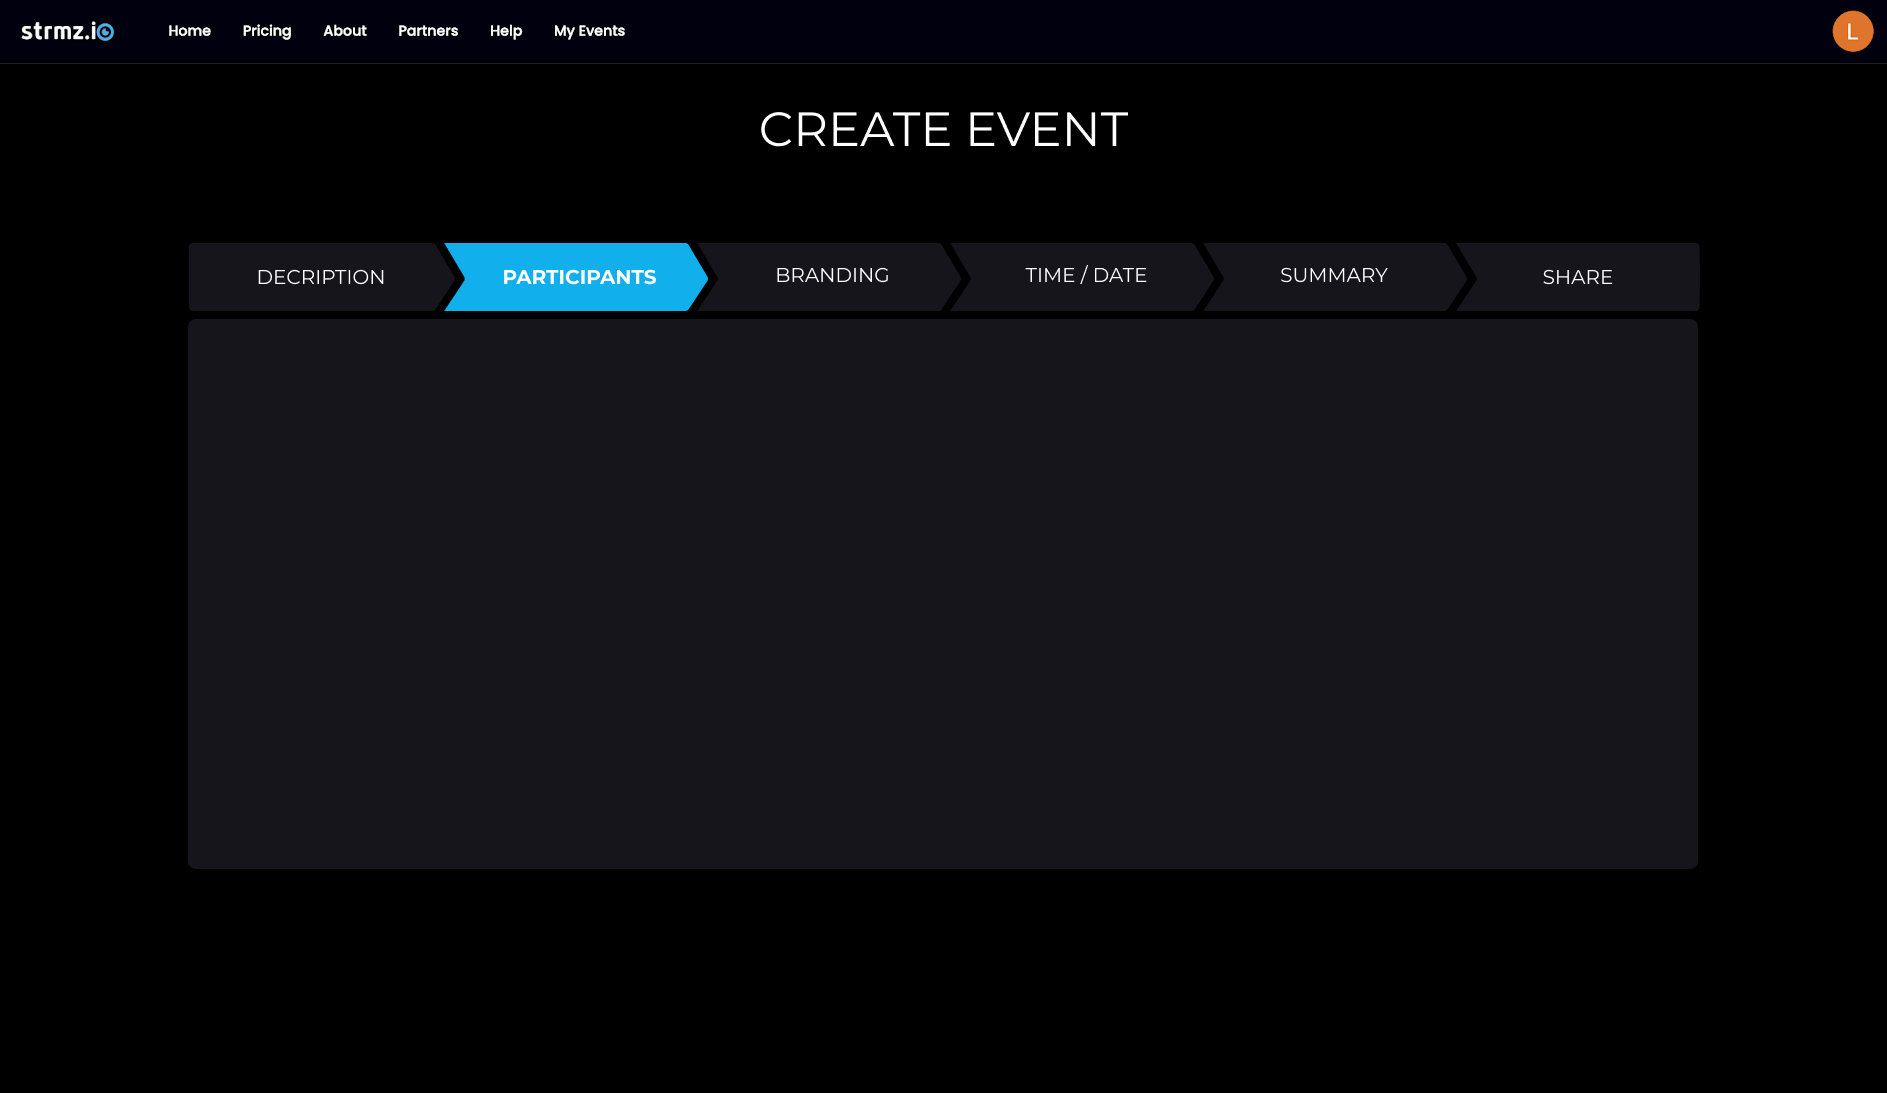1887x1093 pixels.
Task: Select the Share step tab
Action: pos(1577,277)
